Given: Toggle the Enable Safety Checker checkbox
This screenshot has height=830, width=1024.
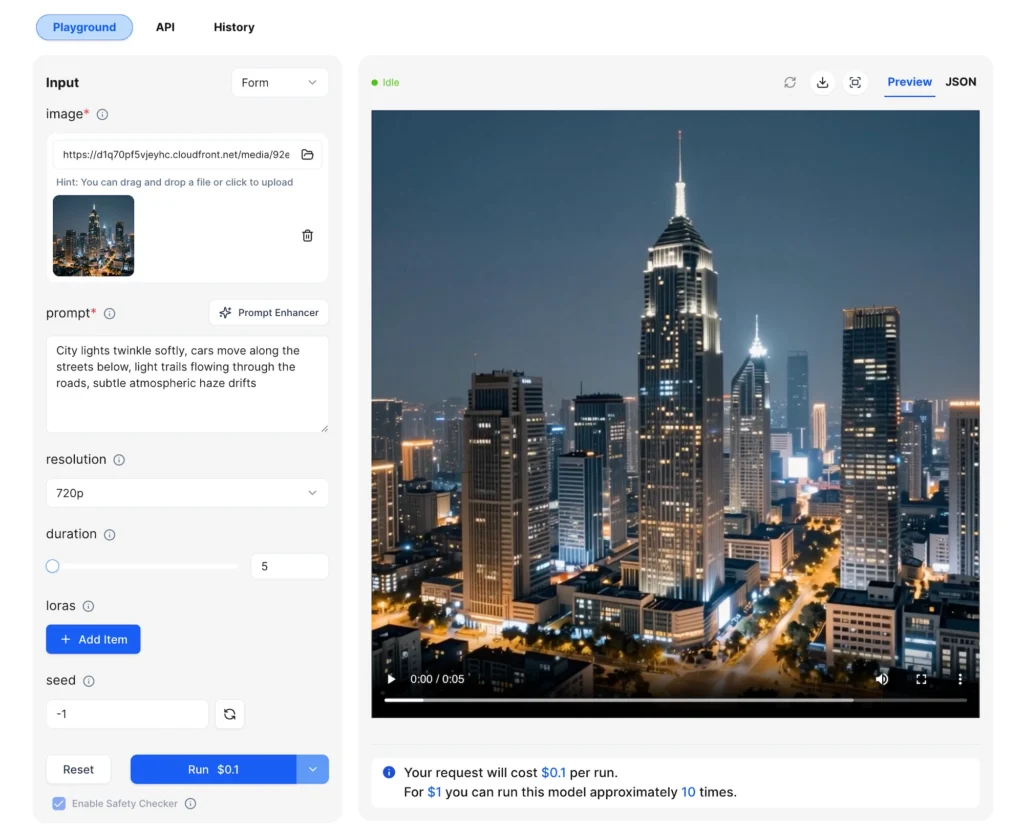Looking at the screenshot, I should click(x=59, y=804).
